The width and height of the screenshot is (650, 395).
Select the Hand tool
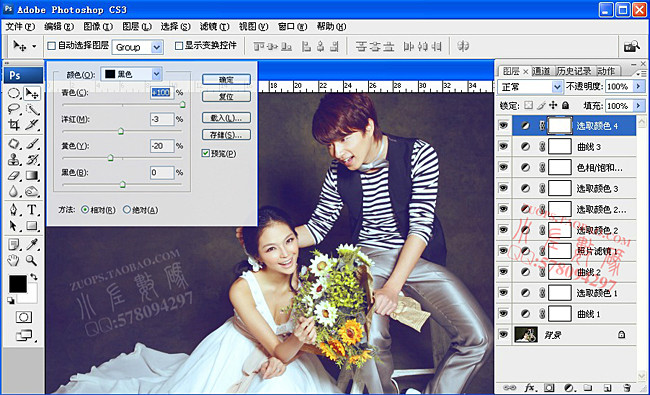[14, 260]
